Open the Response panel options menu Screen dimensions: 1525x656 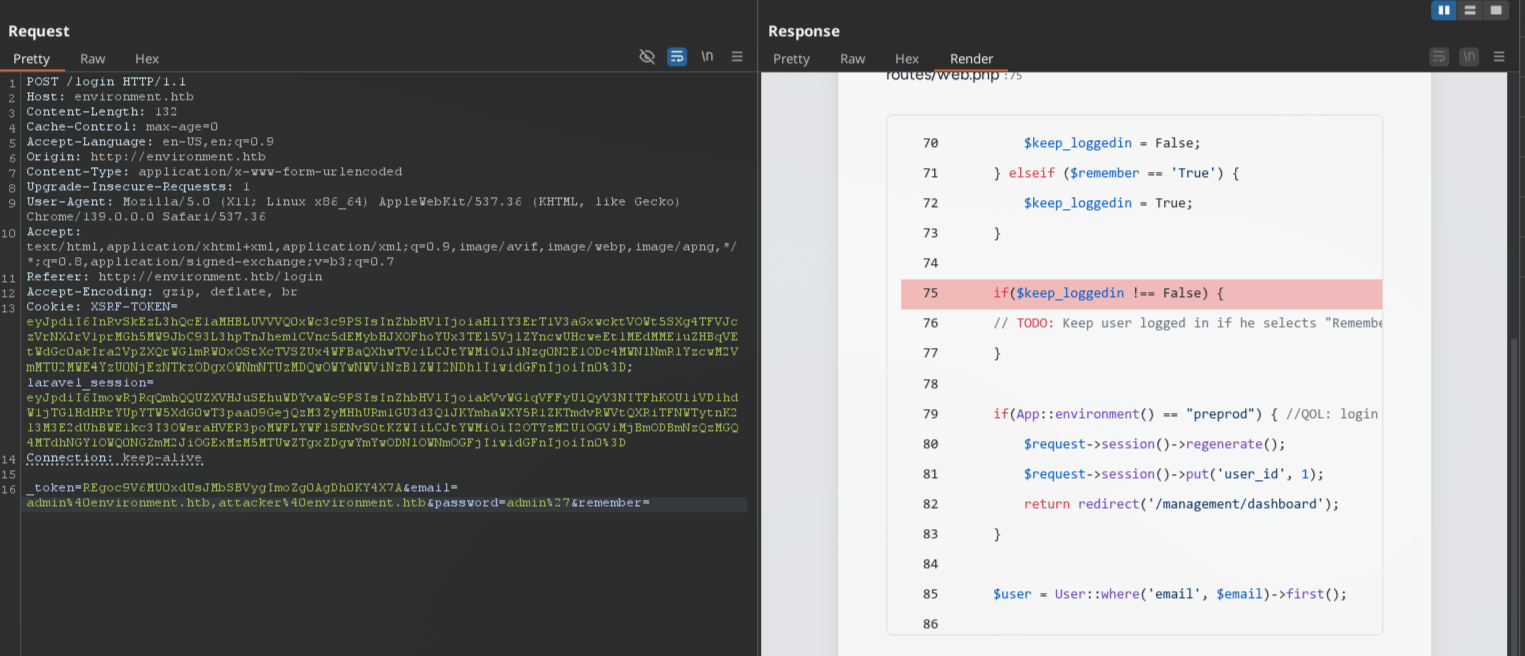pos(1499,57)
